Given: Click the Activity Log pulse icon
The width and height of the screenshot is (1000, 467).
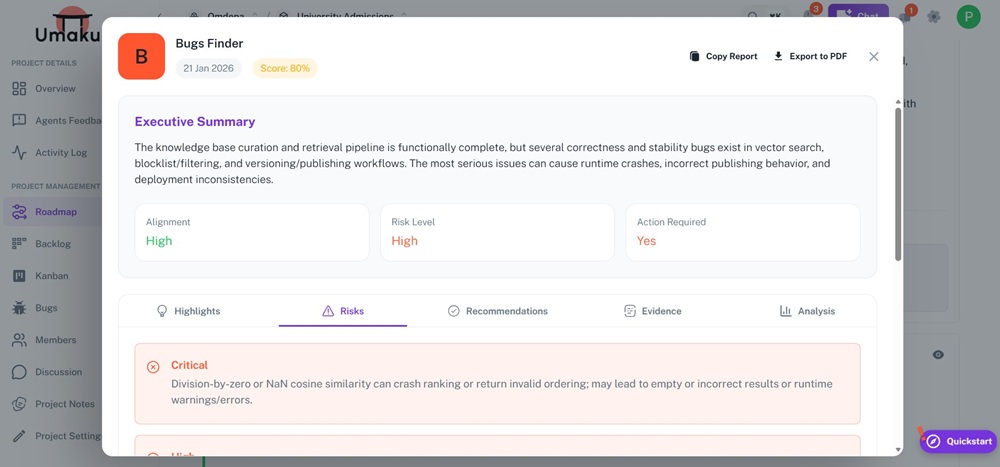Looking at the screenshot, I should (19, 153).
